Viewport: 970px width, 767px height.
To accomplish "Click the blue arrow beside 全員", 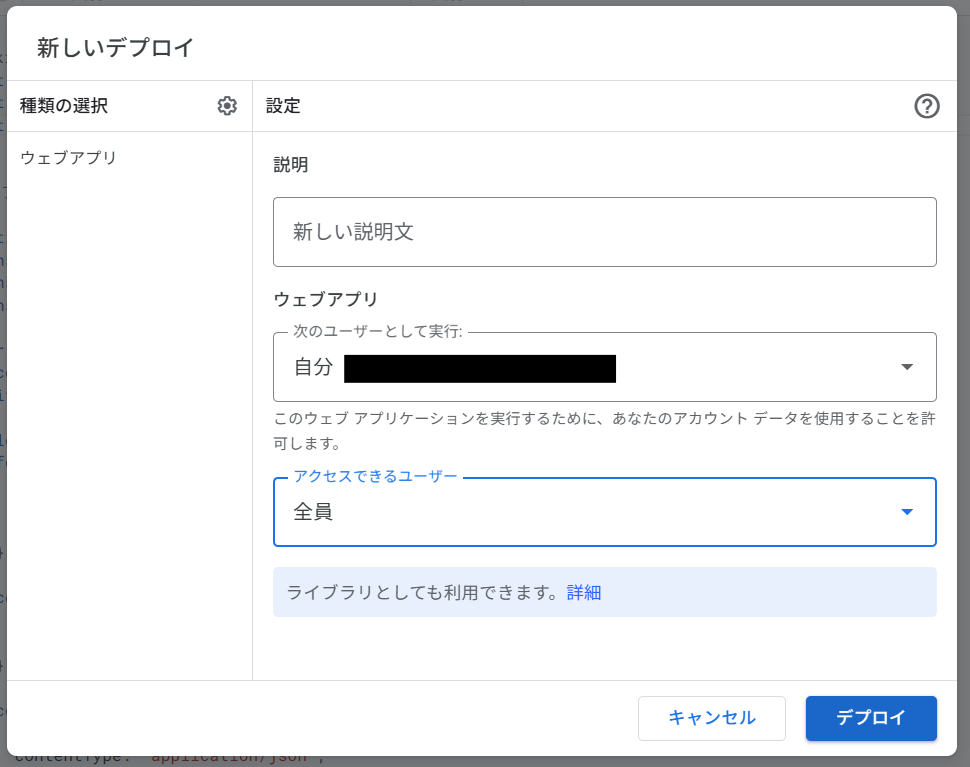I will 907,512.
